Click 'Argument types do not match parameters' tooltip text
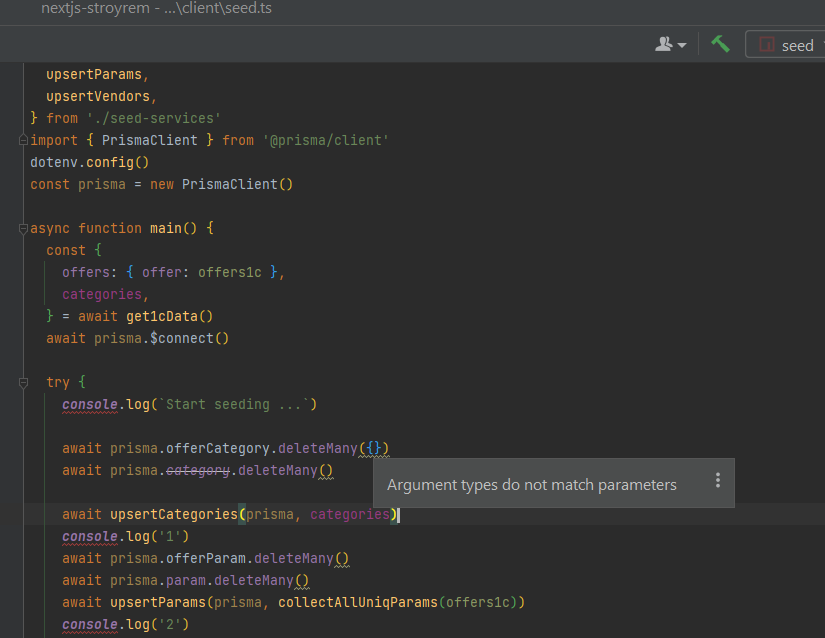 tap(531, 484)
